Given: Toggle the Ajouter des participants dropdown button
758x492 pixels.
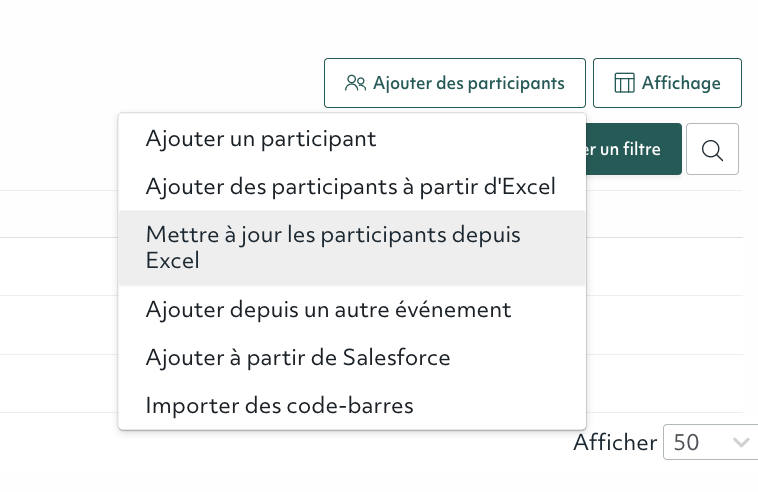Looking at the screenshot, I should coord(455,83).
